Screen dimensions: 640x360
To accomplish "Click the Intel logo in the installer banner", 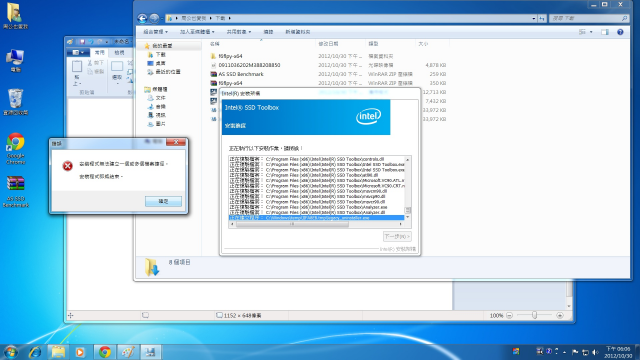I will [x=369, y=116].
